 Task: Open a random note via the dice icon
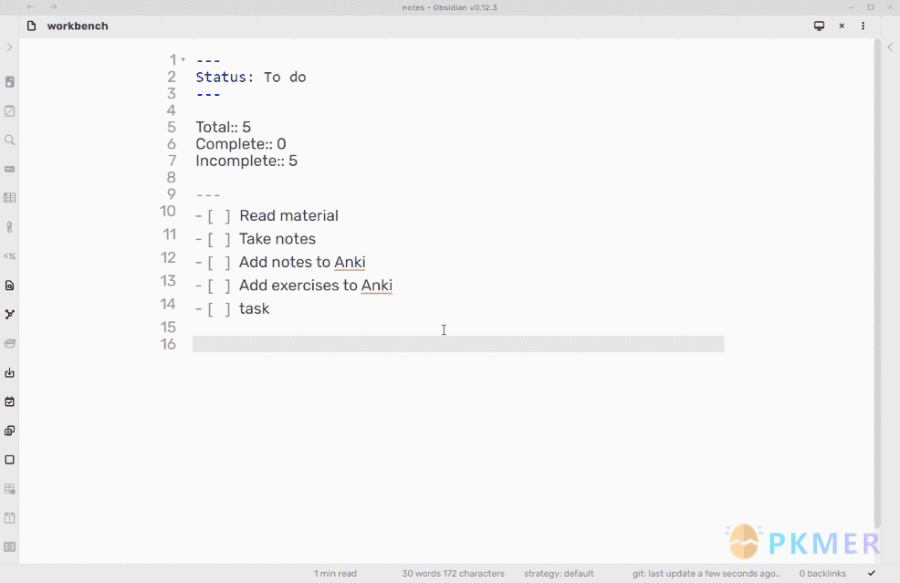tap(10, 111)
